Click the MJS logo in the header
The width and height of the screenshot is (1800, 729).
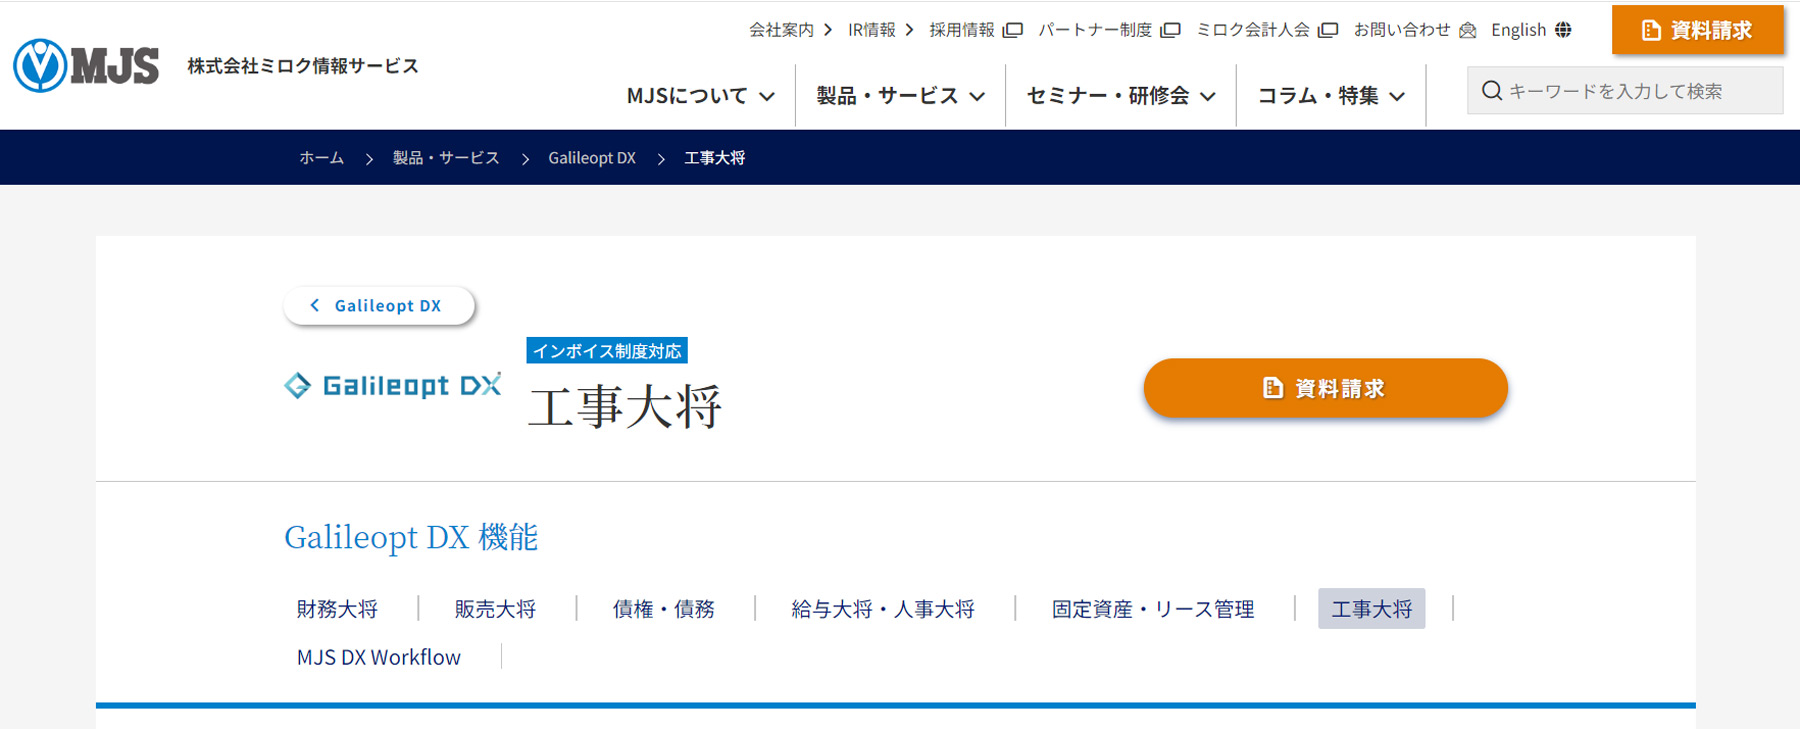86,66
